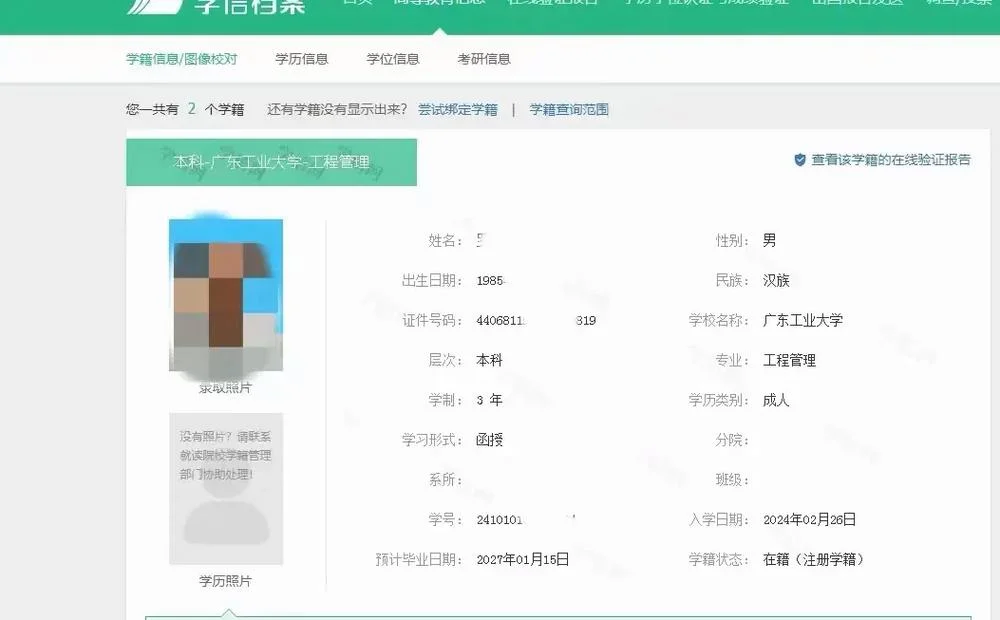Screen dimensions: 1000x620
Task: Open the 学籍信息/图像校对 tab
Action: click(x=182, y=59)
